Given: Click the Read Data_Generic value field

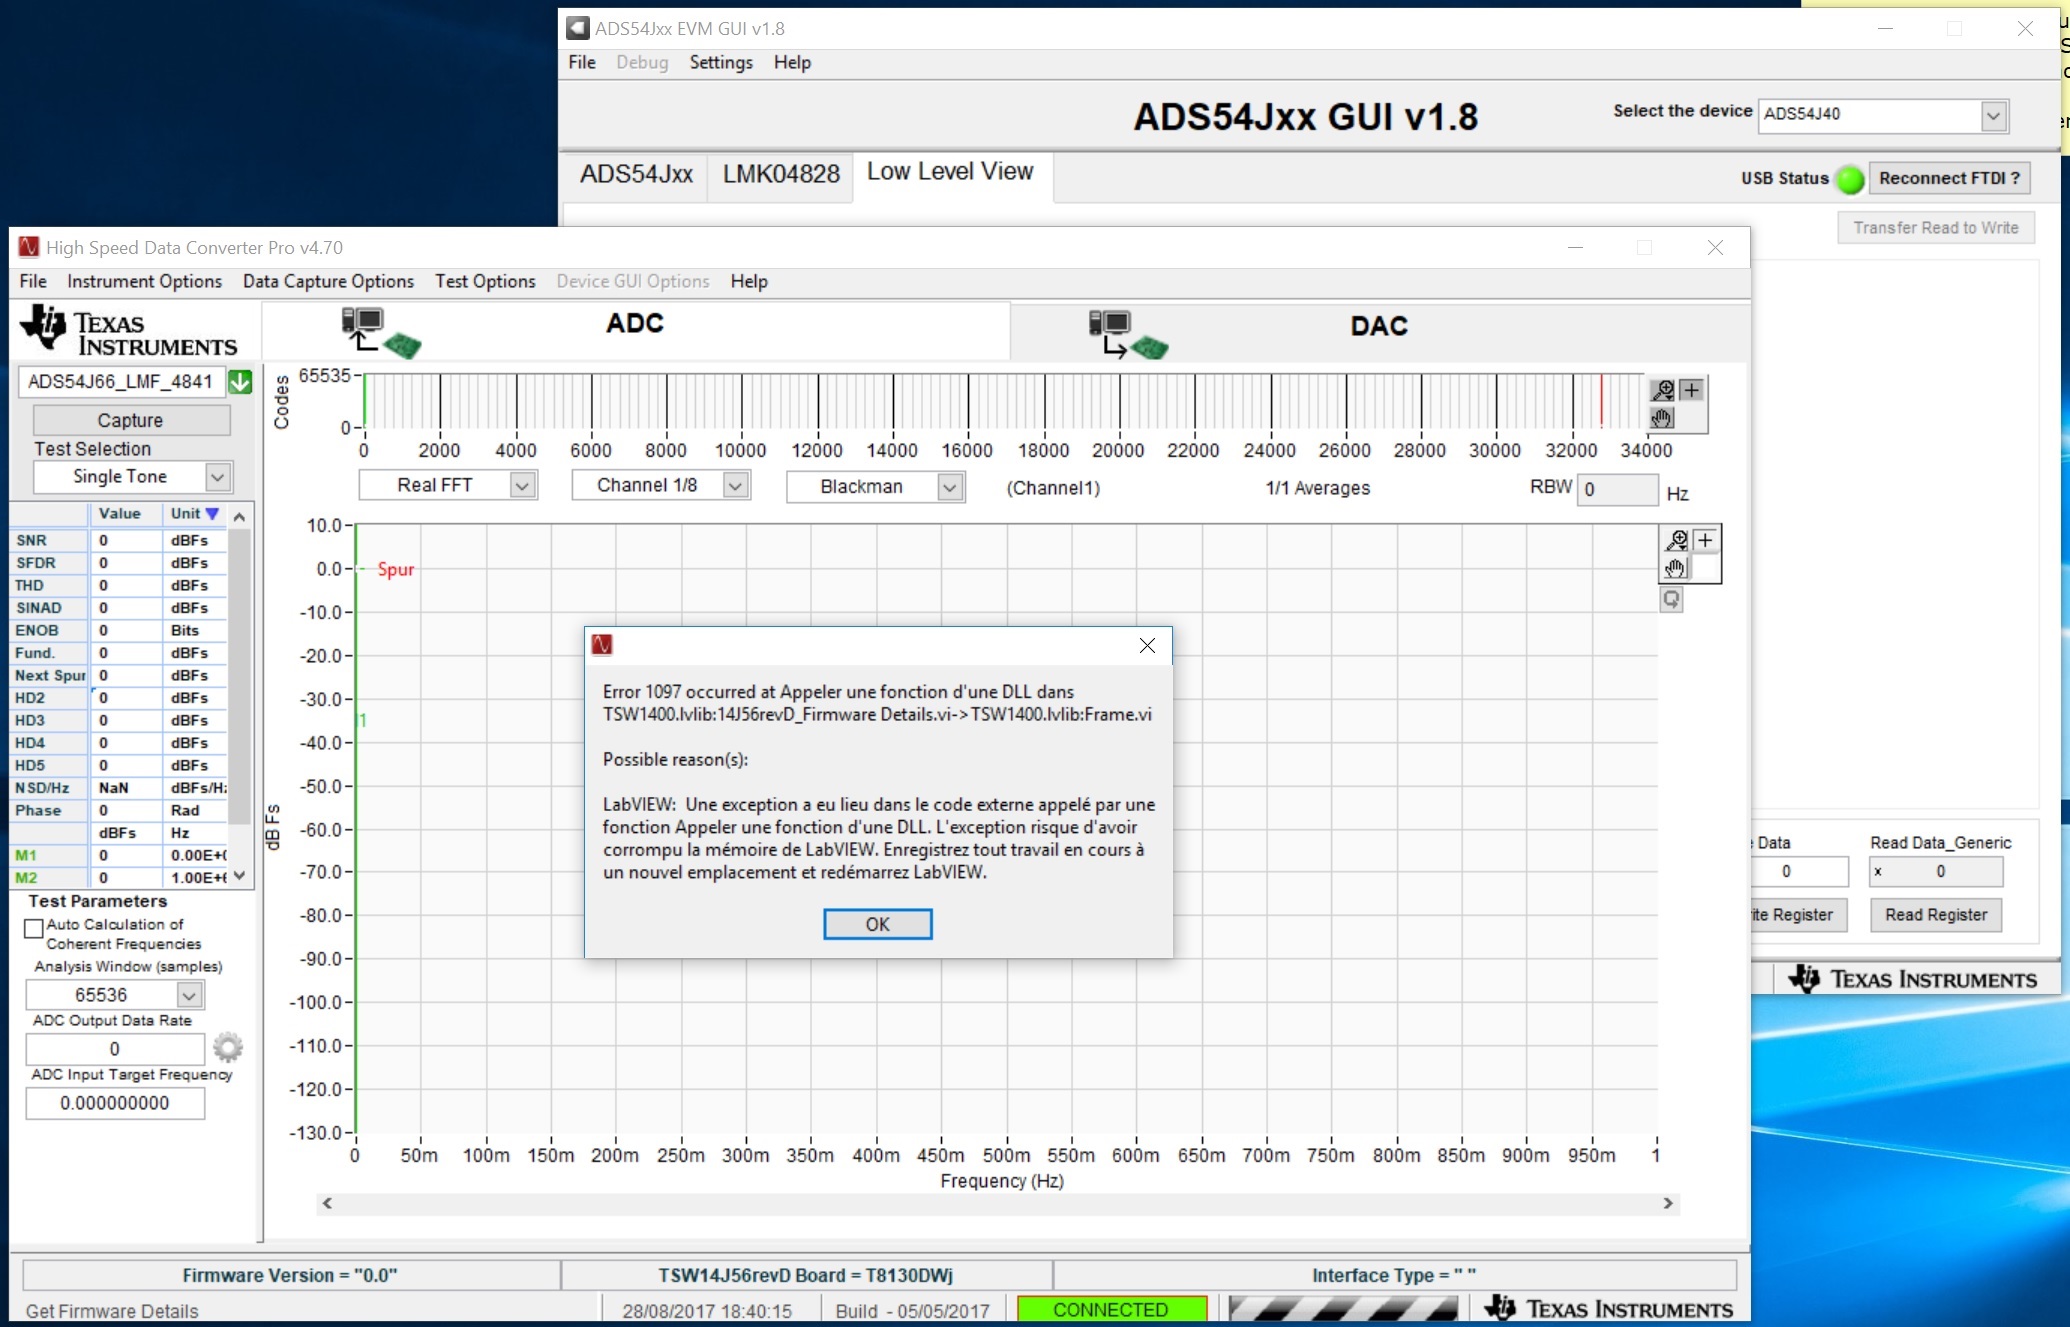Looking at the screenshot, I should coord(1936,871).
